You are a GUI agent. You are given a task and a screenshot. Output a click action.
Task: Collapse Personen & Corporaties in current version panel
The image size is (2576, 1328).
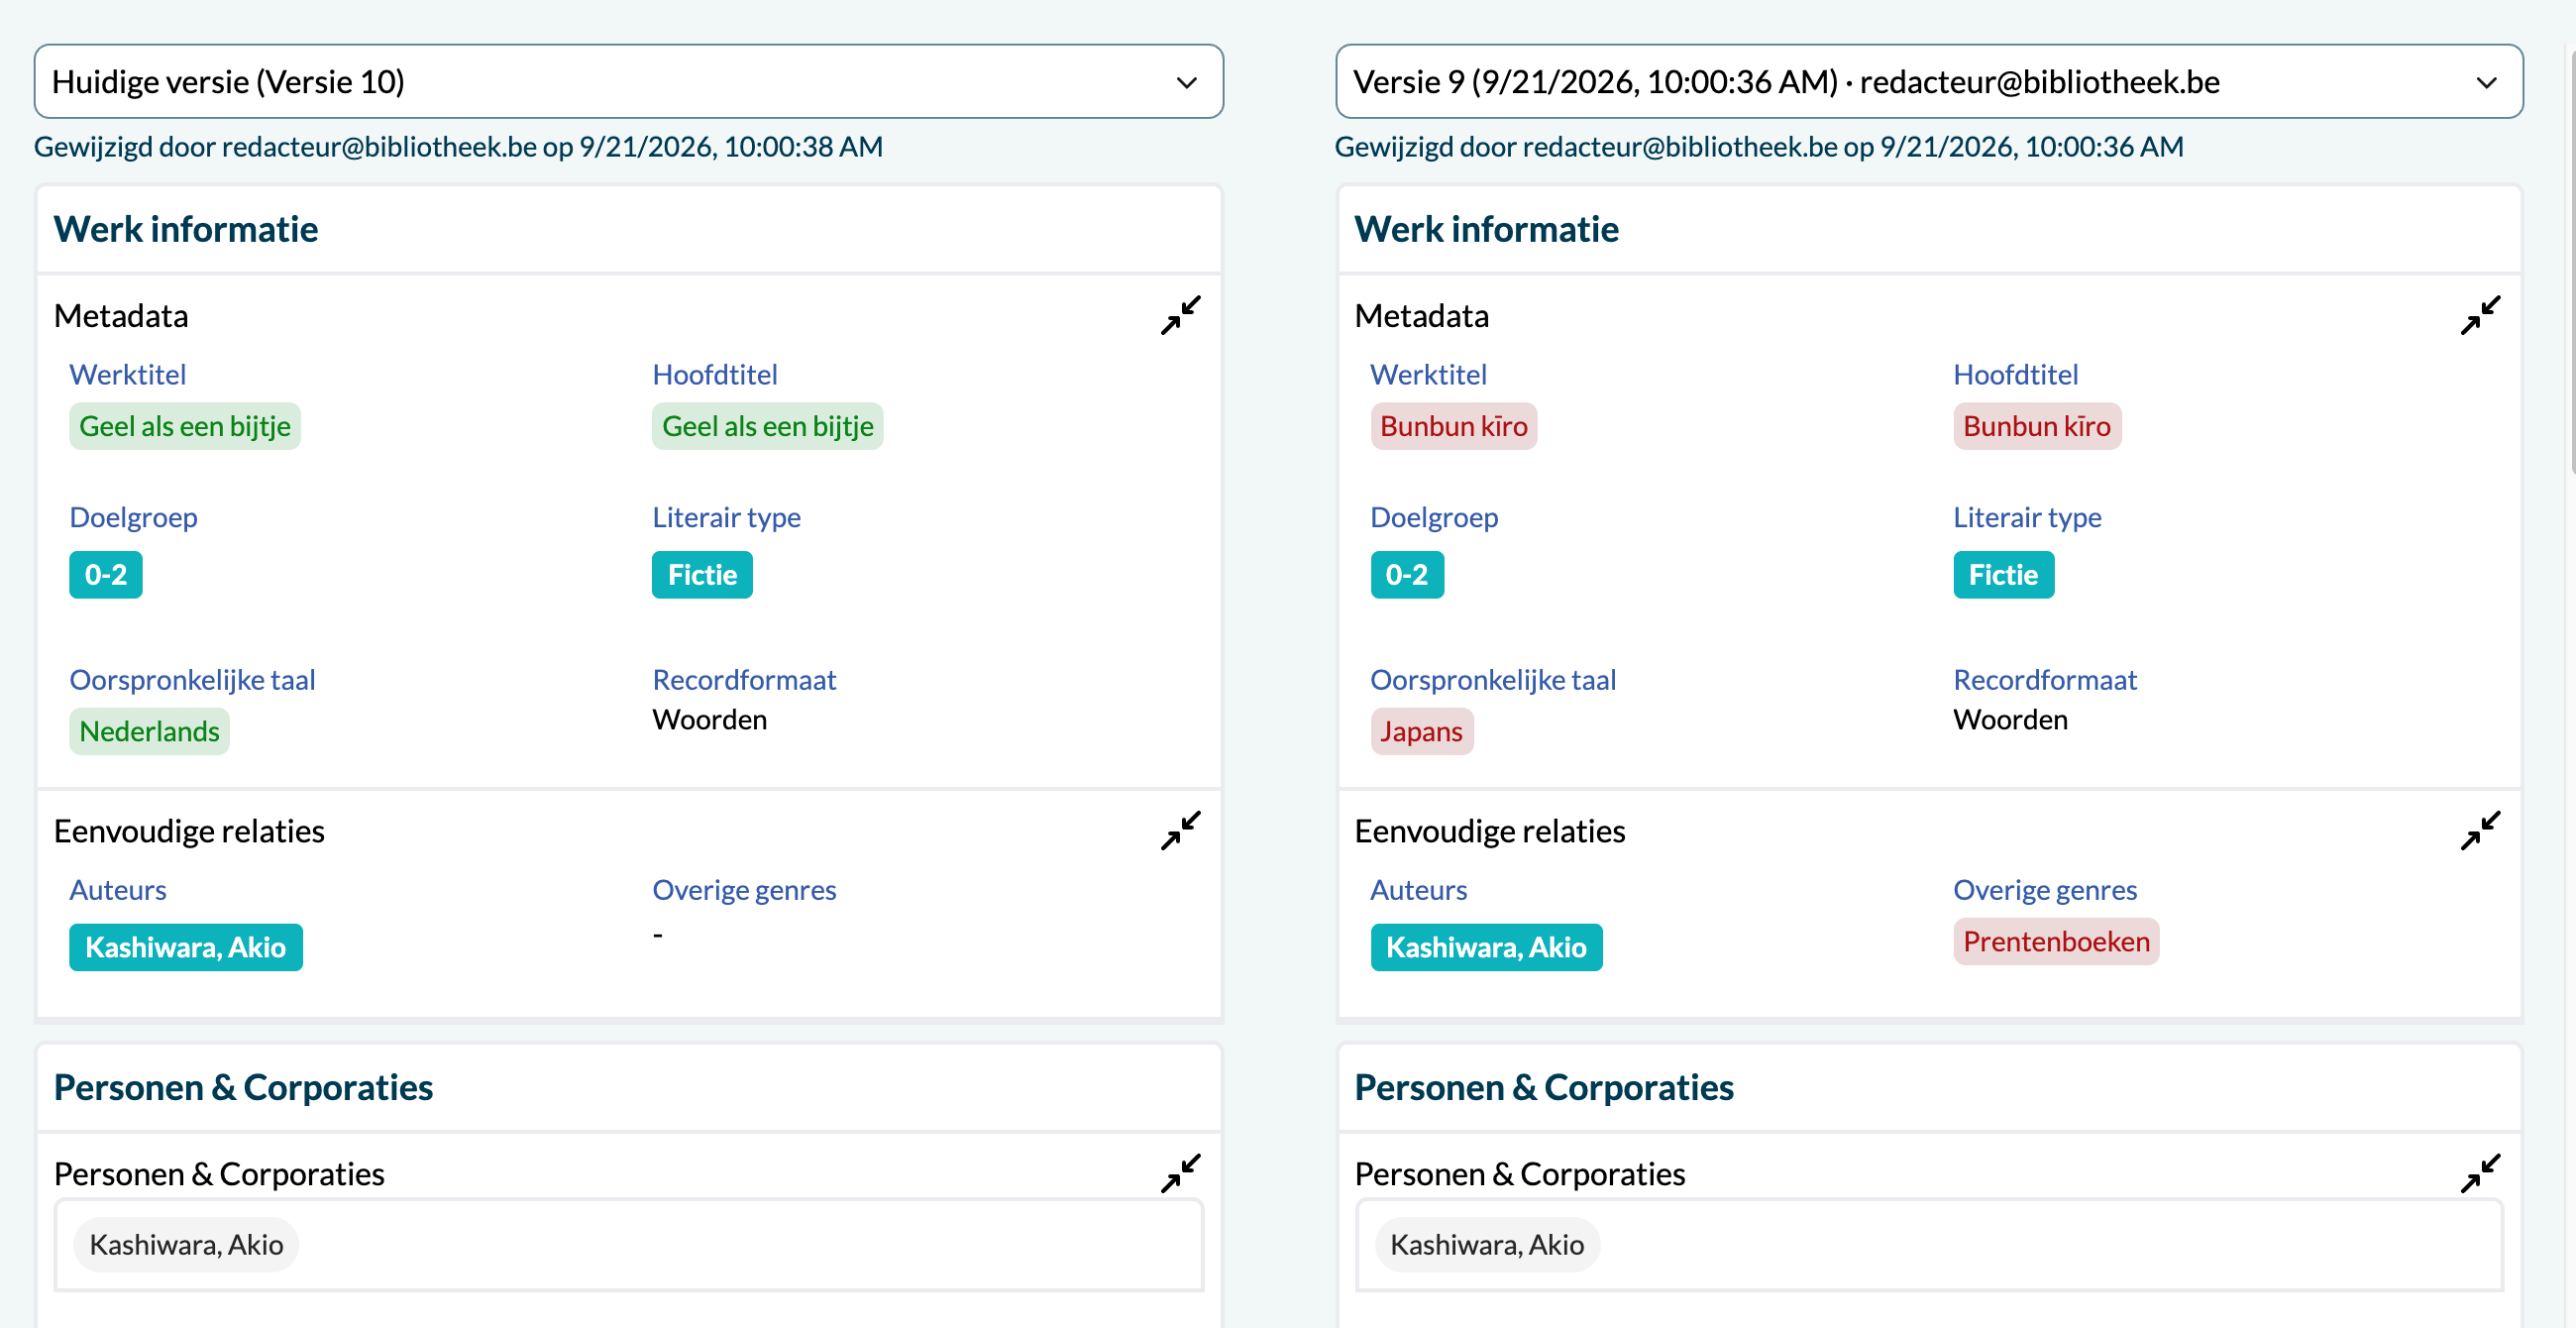[1180, 1174]
